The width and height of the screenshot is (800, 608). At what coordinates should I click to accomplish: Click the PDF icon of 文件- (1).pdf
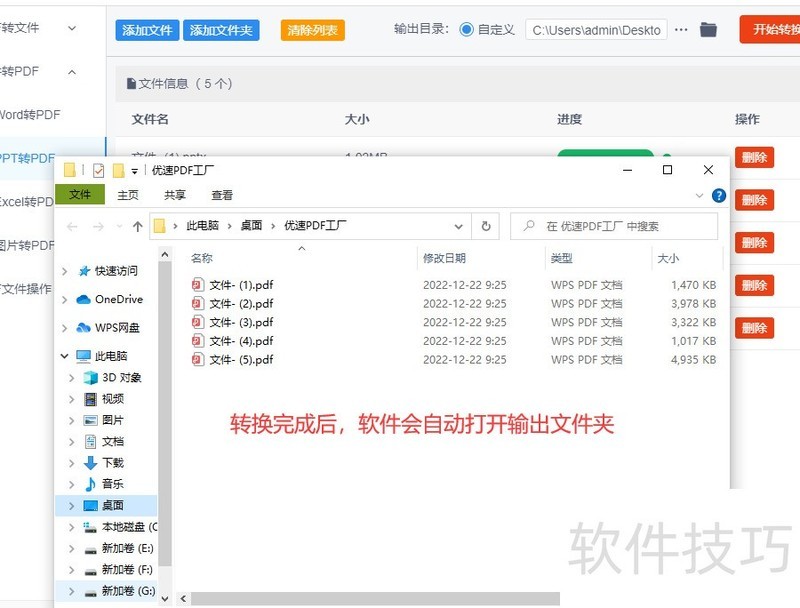[x=197, y=285]
